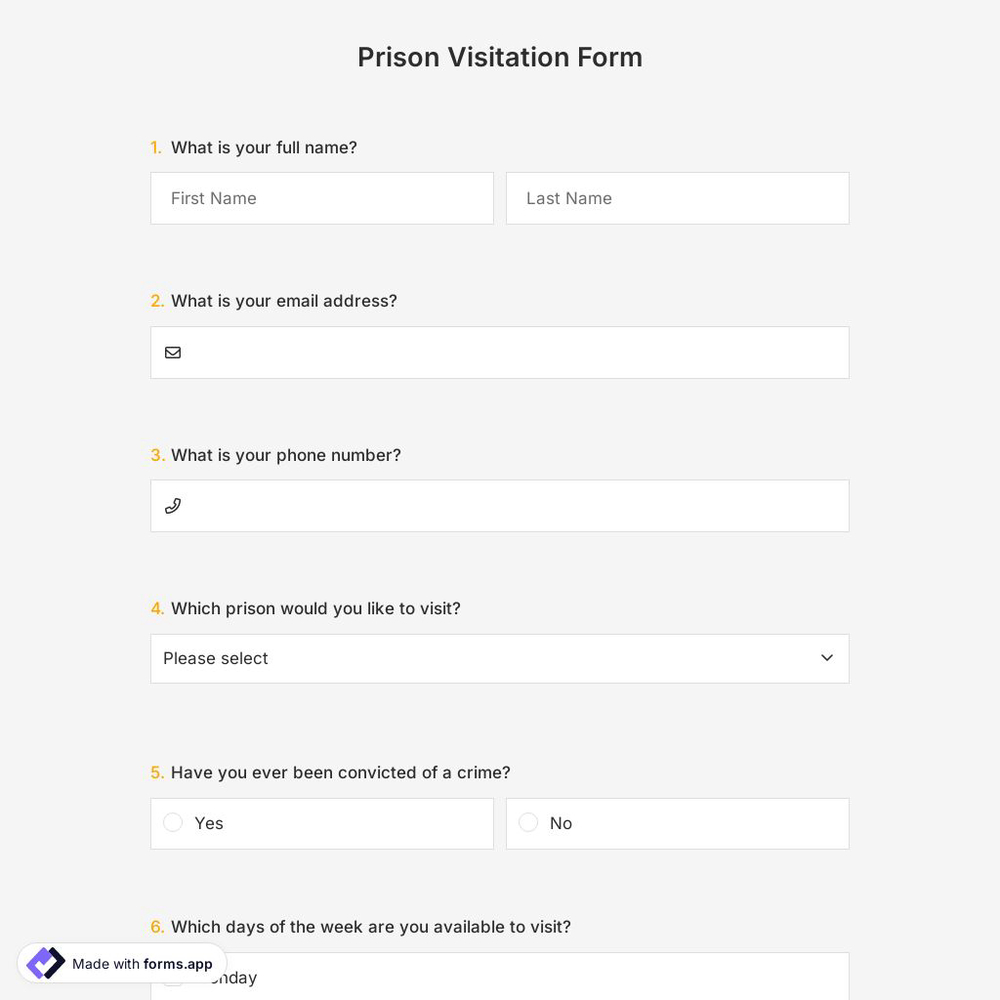Open the forms.app link
This screenshot has height=1000, width=1000.
point(177,964)
